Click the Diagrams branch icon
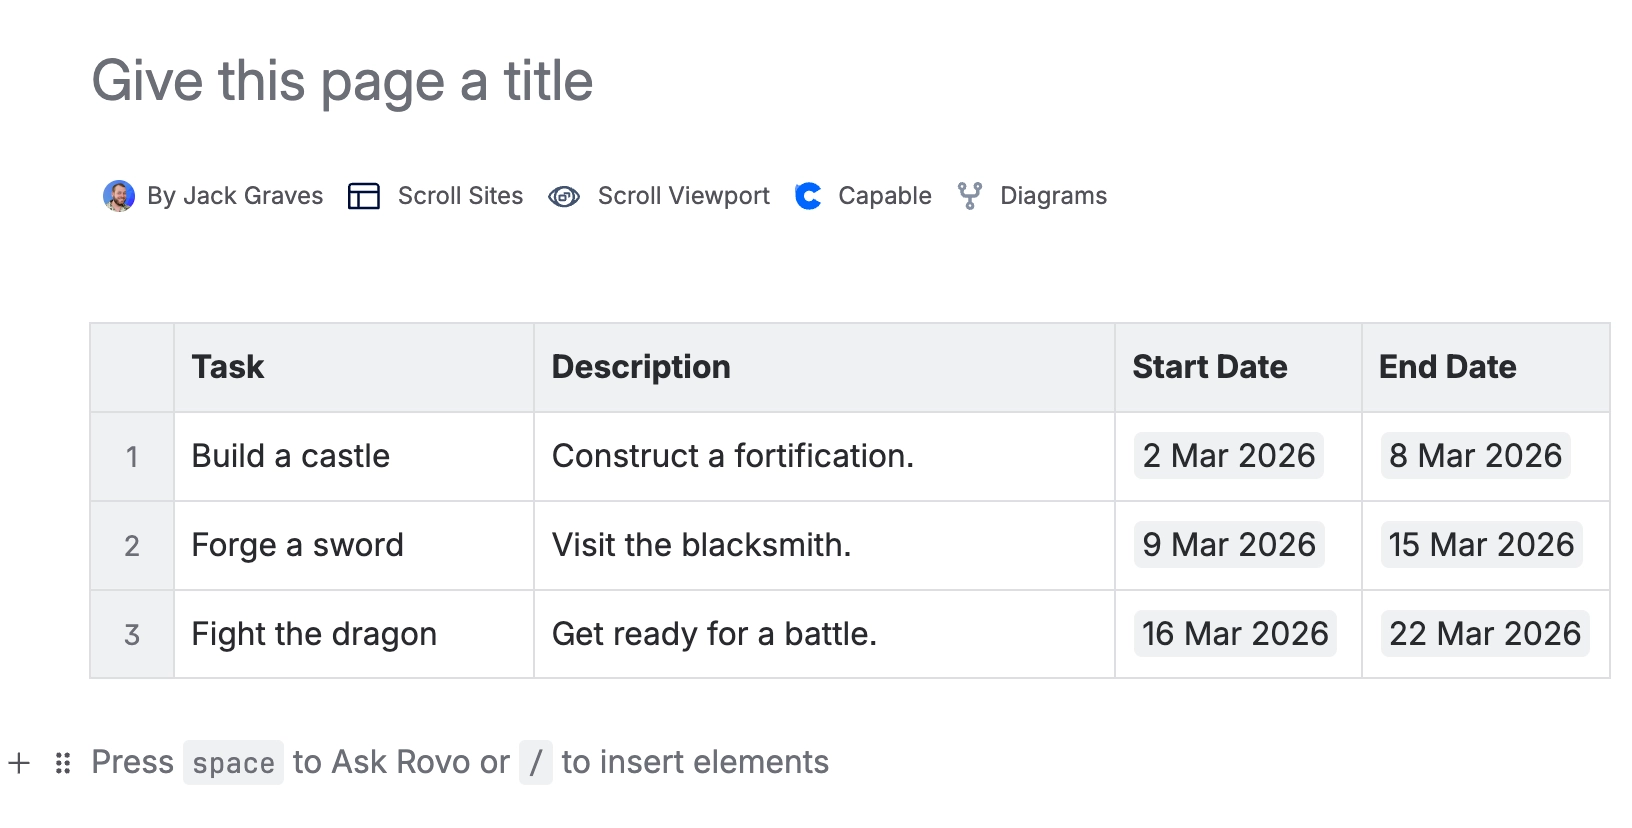The height and width of the screenshot is (828, 1632). [969, 196]
